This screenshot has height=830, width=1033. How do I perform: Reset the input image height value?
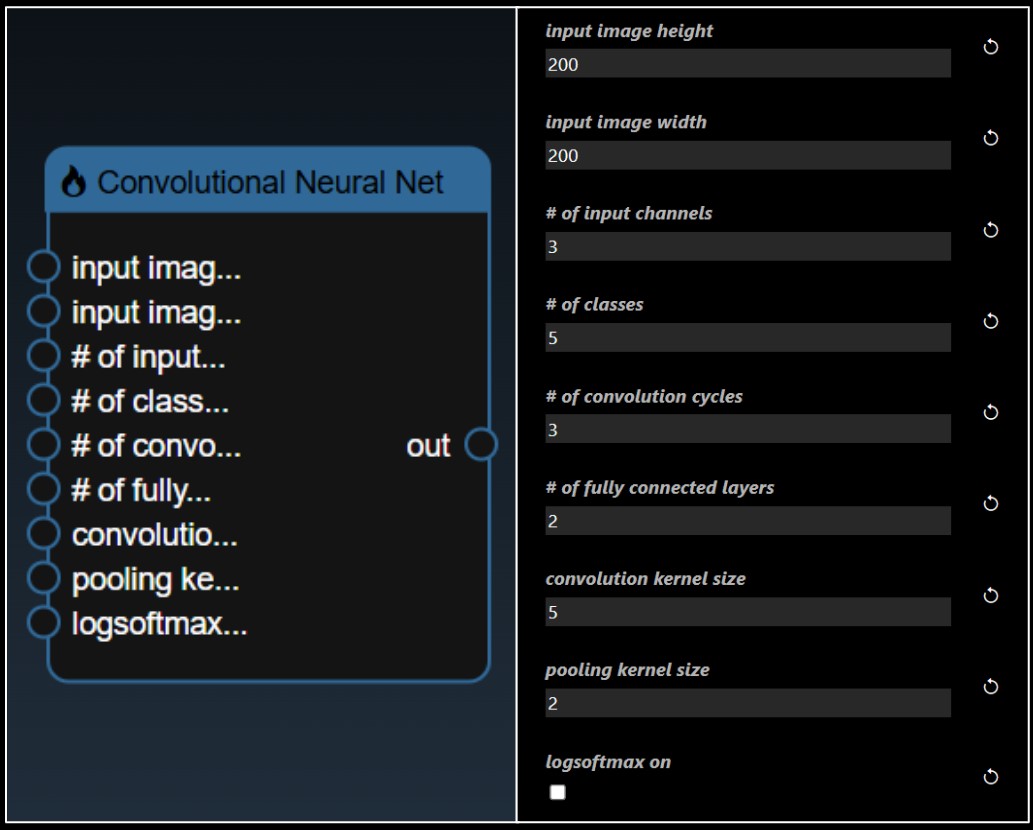tap(990, 48)
